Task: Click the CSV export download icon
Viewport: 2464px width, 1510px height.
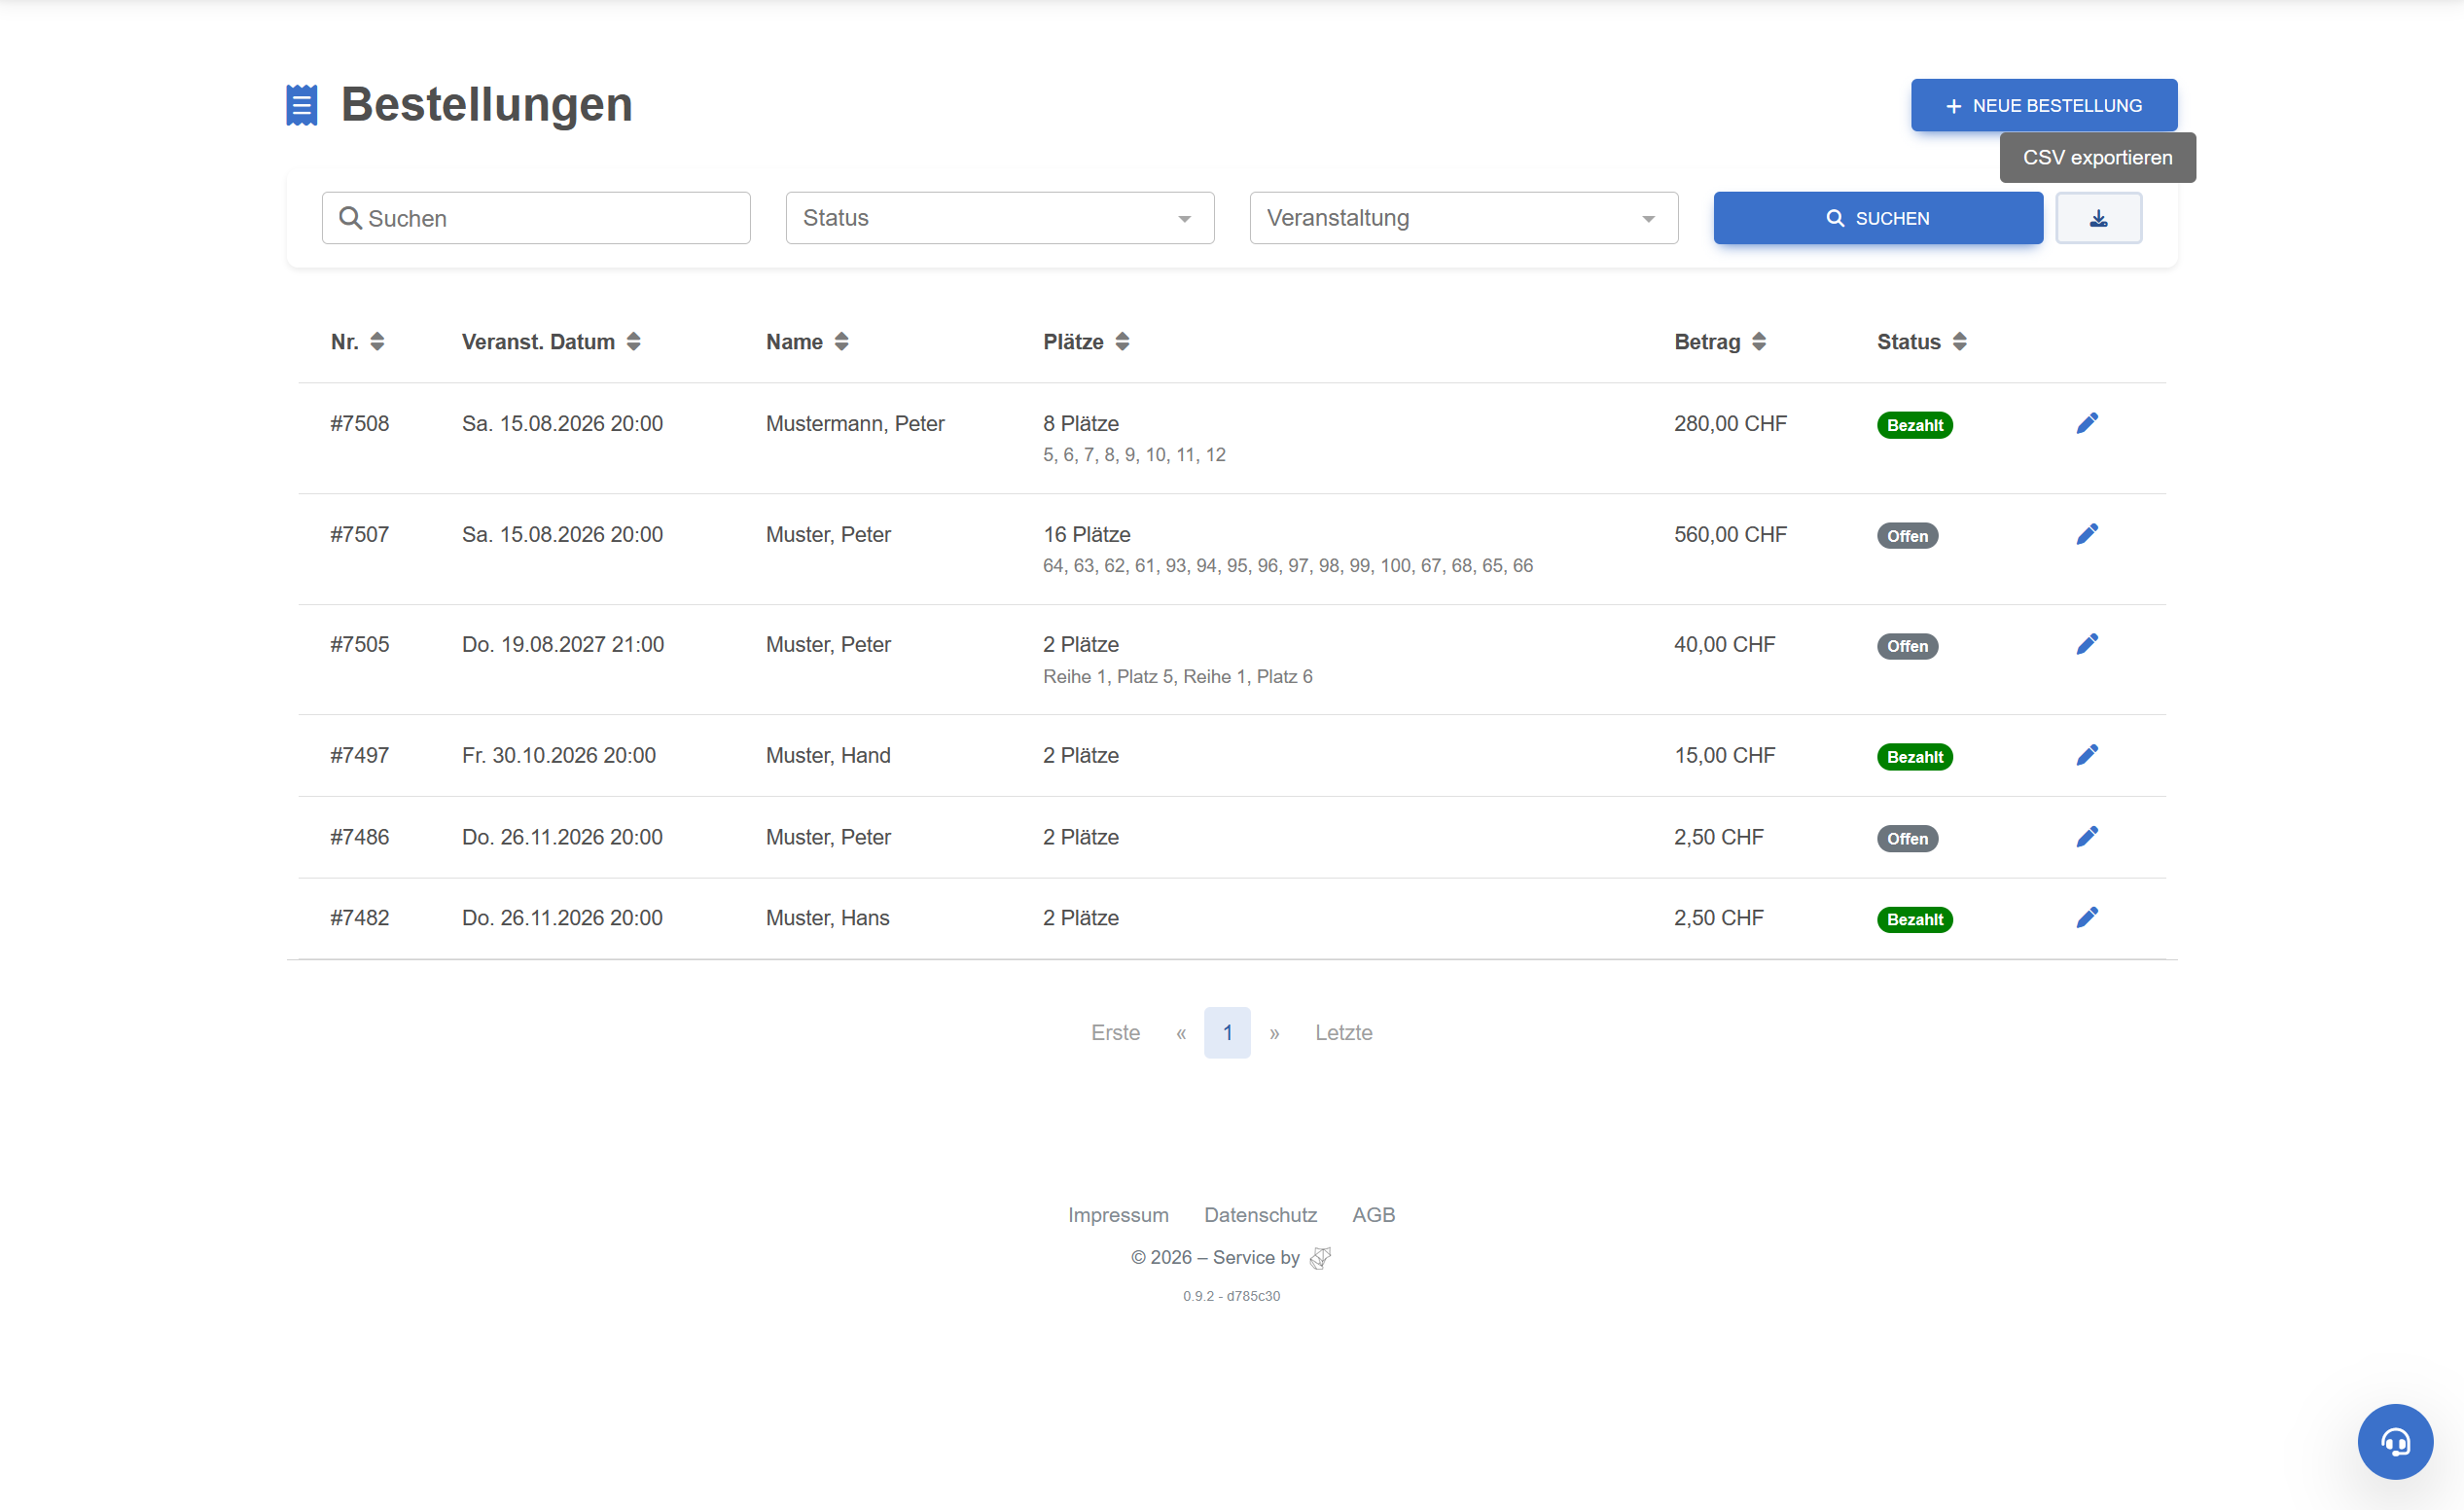Action: pyautogui.click(x=2098, y=218)
